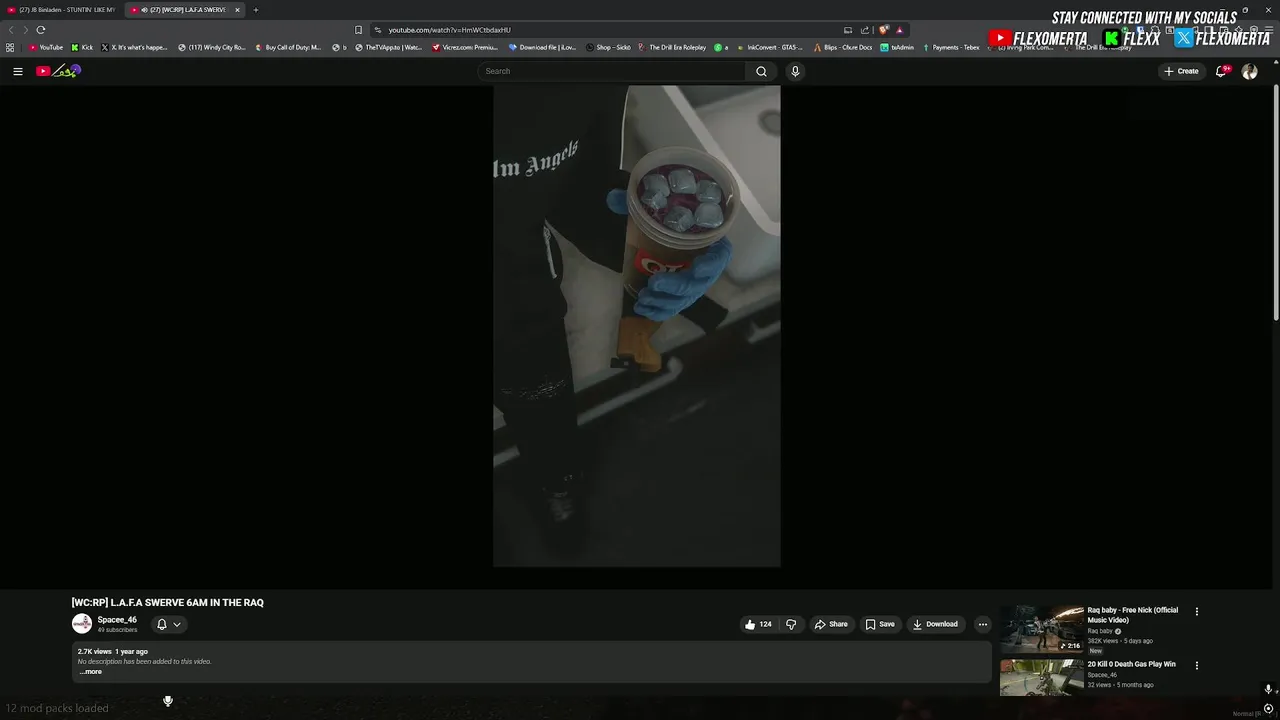Open 20 Kill 0 Death Gas Play Win title
Image resolution: width=1280 pixels, height=720 pixels.
1132,664
